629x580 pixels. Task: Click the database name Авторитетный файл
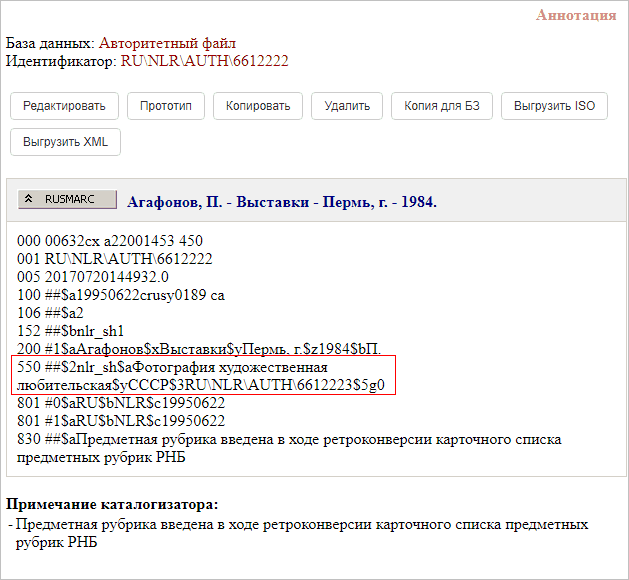coord(167,44)
